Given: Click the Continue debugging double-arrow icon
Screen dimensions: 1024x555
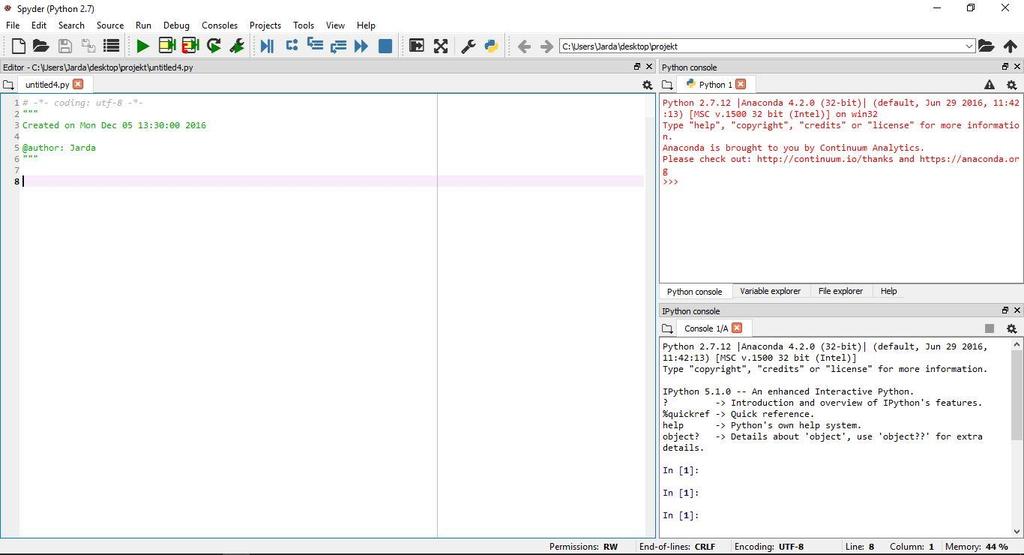Looking at the screenshot, I should pos(361,46).
